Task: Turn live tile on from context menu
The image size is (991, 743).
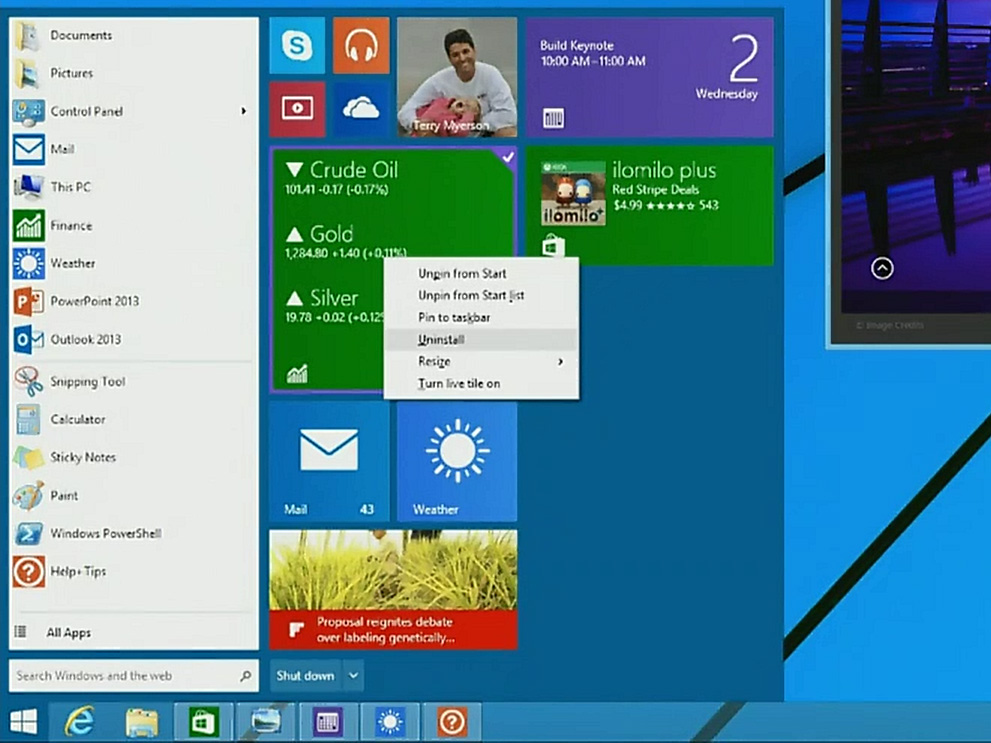Action: (459, 383)
